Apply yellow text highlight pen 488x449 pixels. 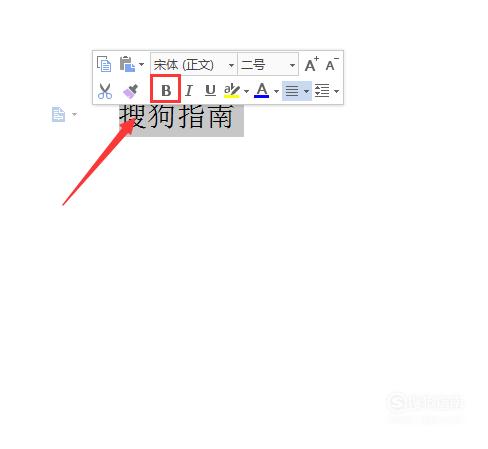click(232, 91)
